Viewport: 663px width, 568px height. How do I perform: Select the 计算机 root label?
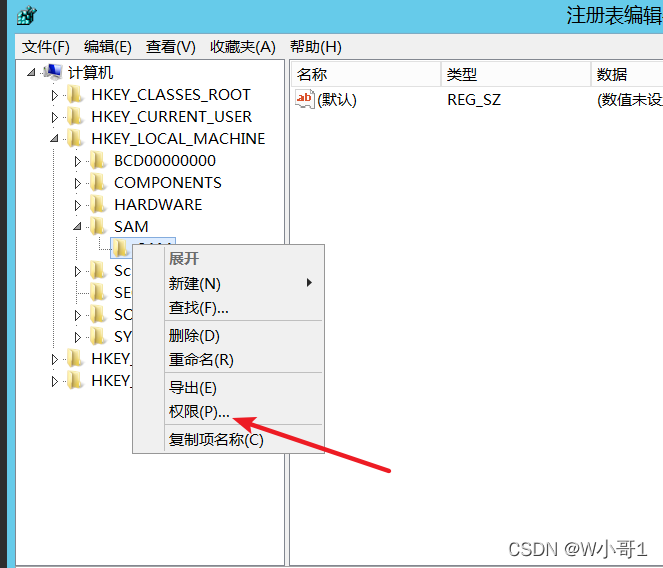pos(90,72)
